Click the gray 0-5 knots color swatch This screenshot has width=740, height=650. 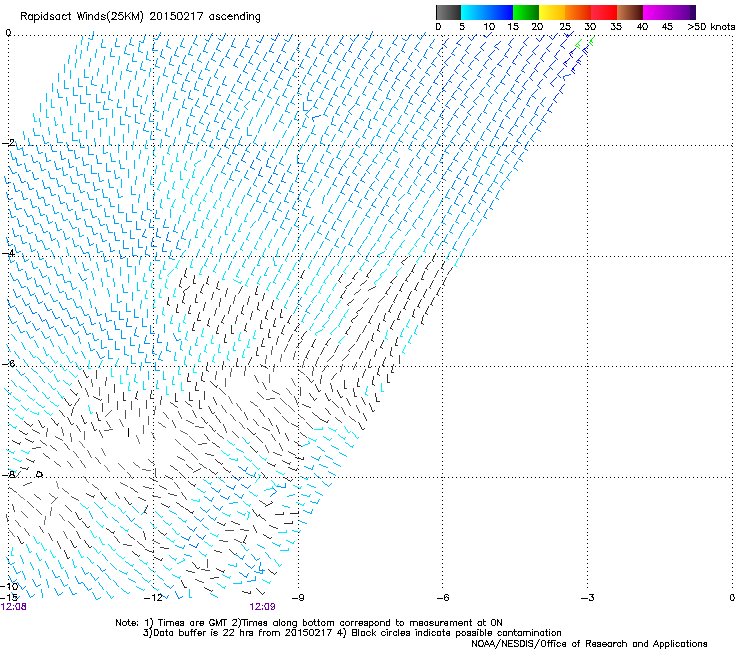click(x=448, y=12)
